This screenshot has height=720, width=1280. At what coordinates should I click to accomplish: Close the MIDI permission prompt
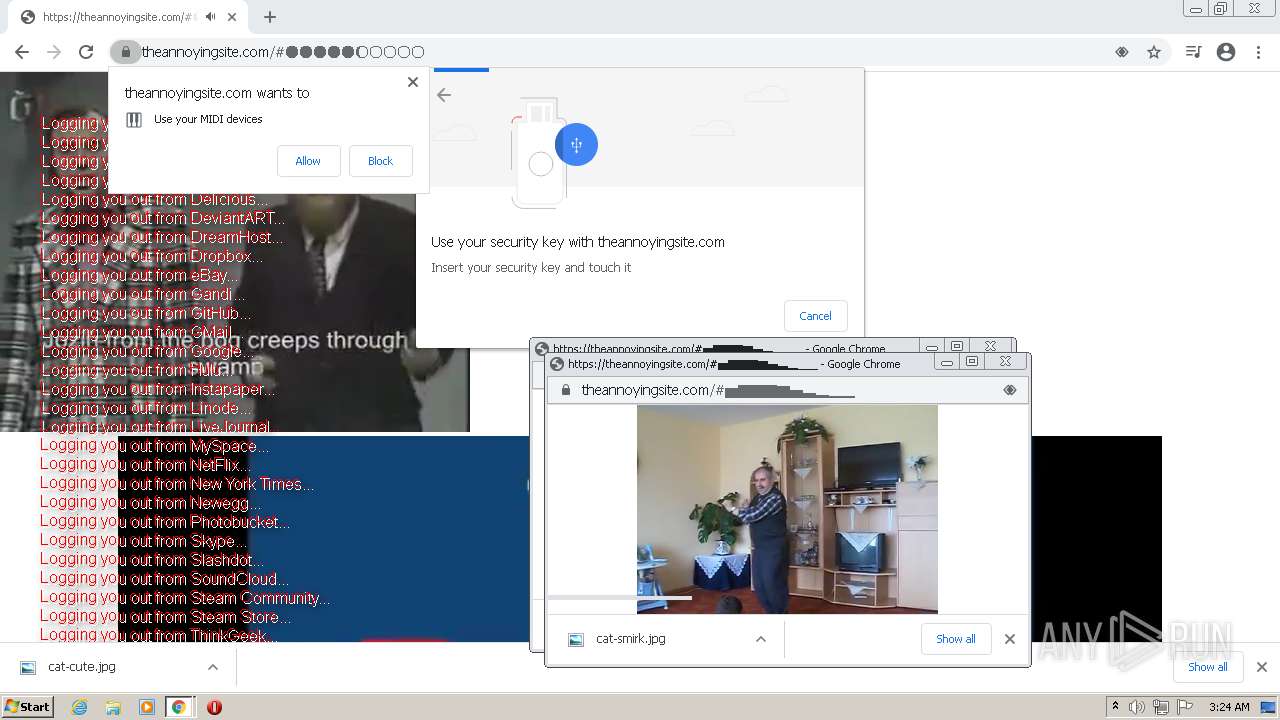tap(413, 82)
